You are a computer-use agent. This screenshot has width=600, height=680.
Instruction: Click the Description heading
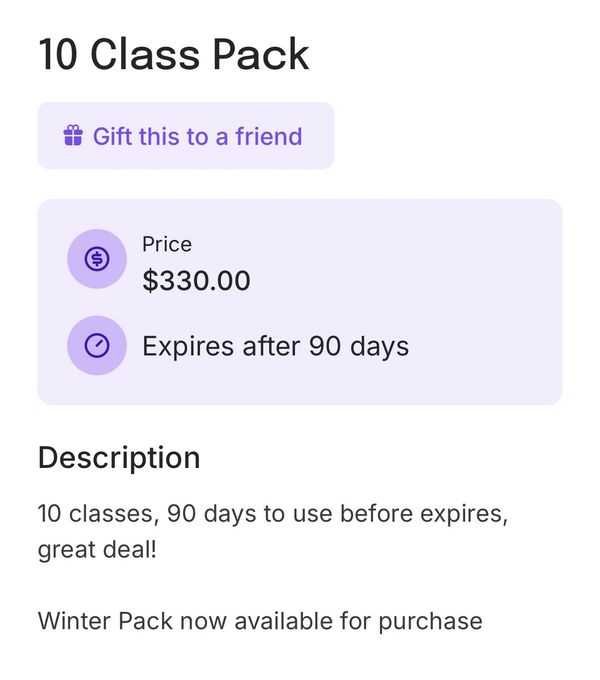pos(119,458)
